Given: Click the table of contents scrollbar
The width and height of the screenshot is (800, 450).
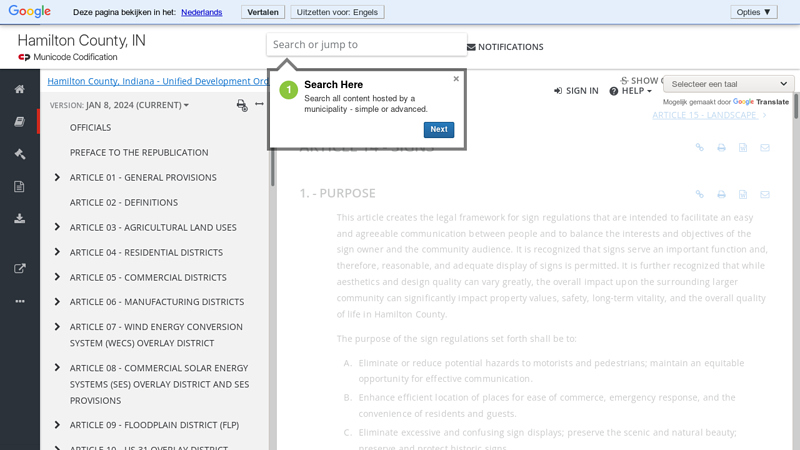Looking at the screenshot, I should pos(272,168).
